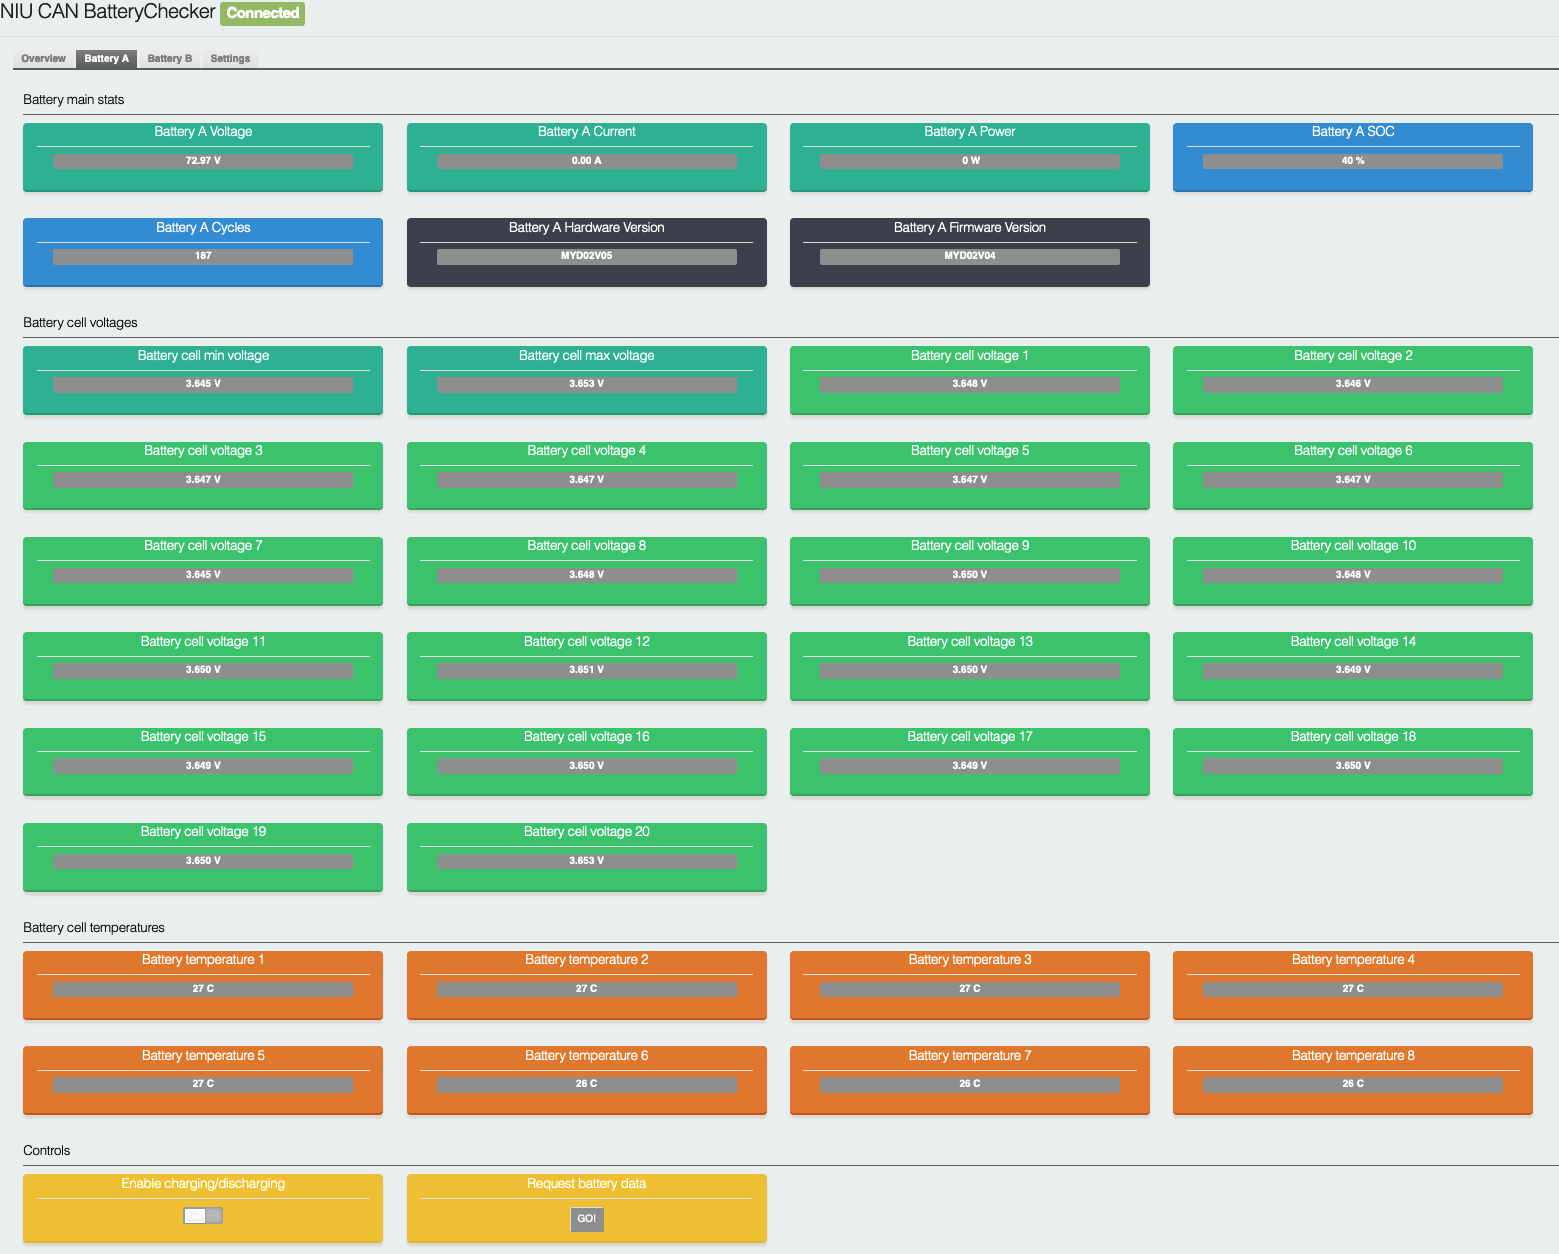
Task: Click the Battery temperature 1 card
Action: coord(203,985)
